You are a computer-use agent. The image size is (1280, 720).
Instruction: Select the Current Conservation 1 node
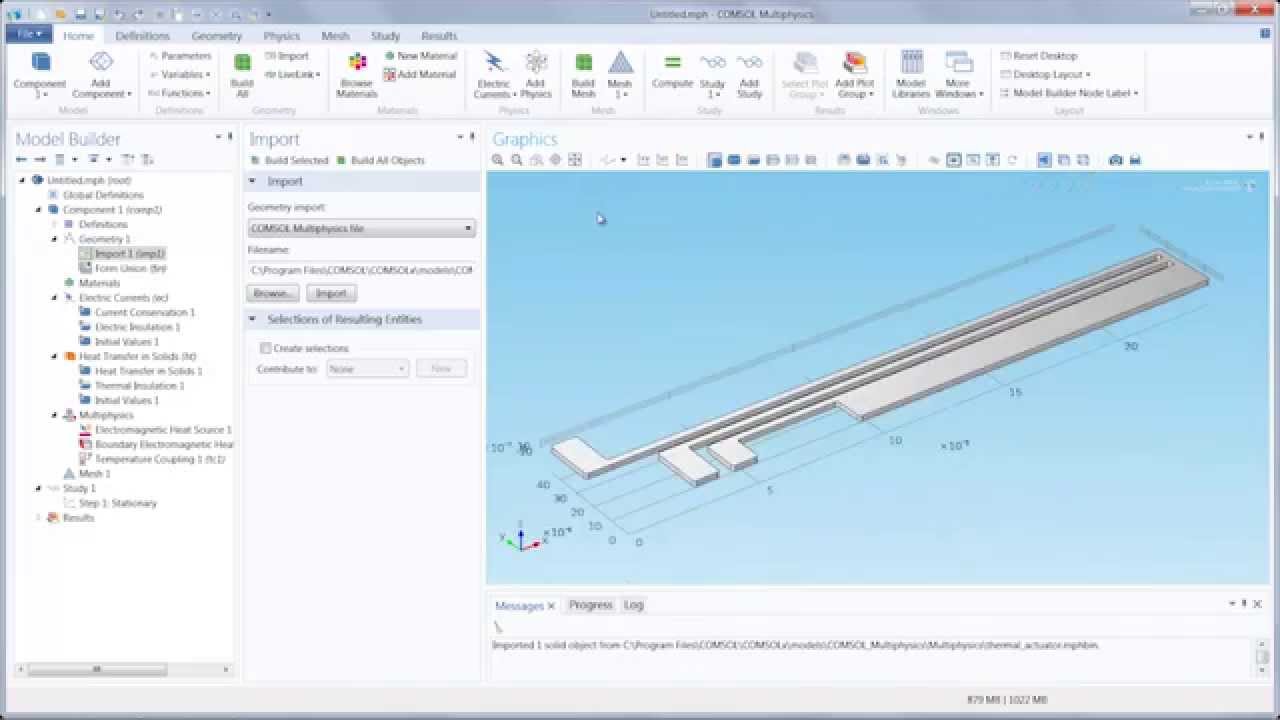tap(137, 312)
